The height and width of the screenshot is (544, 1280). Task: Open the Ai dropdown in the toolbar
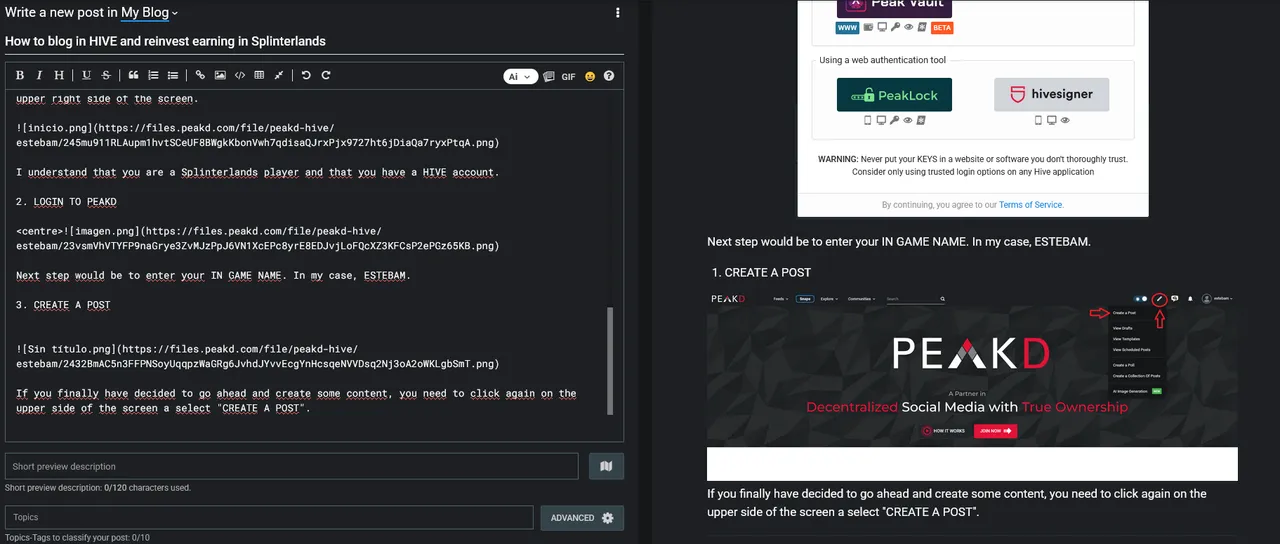pos(521,76)
